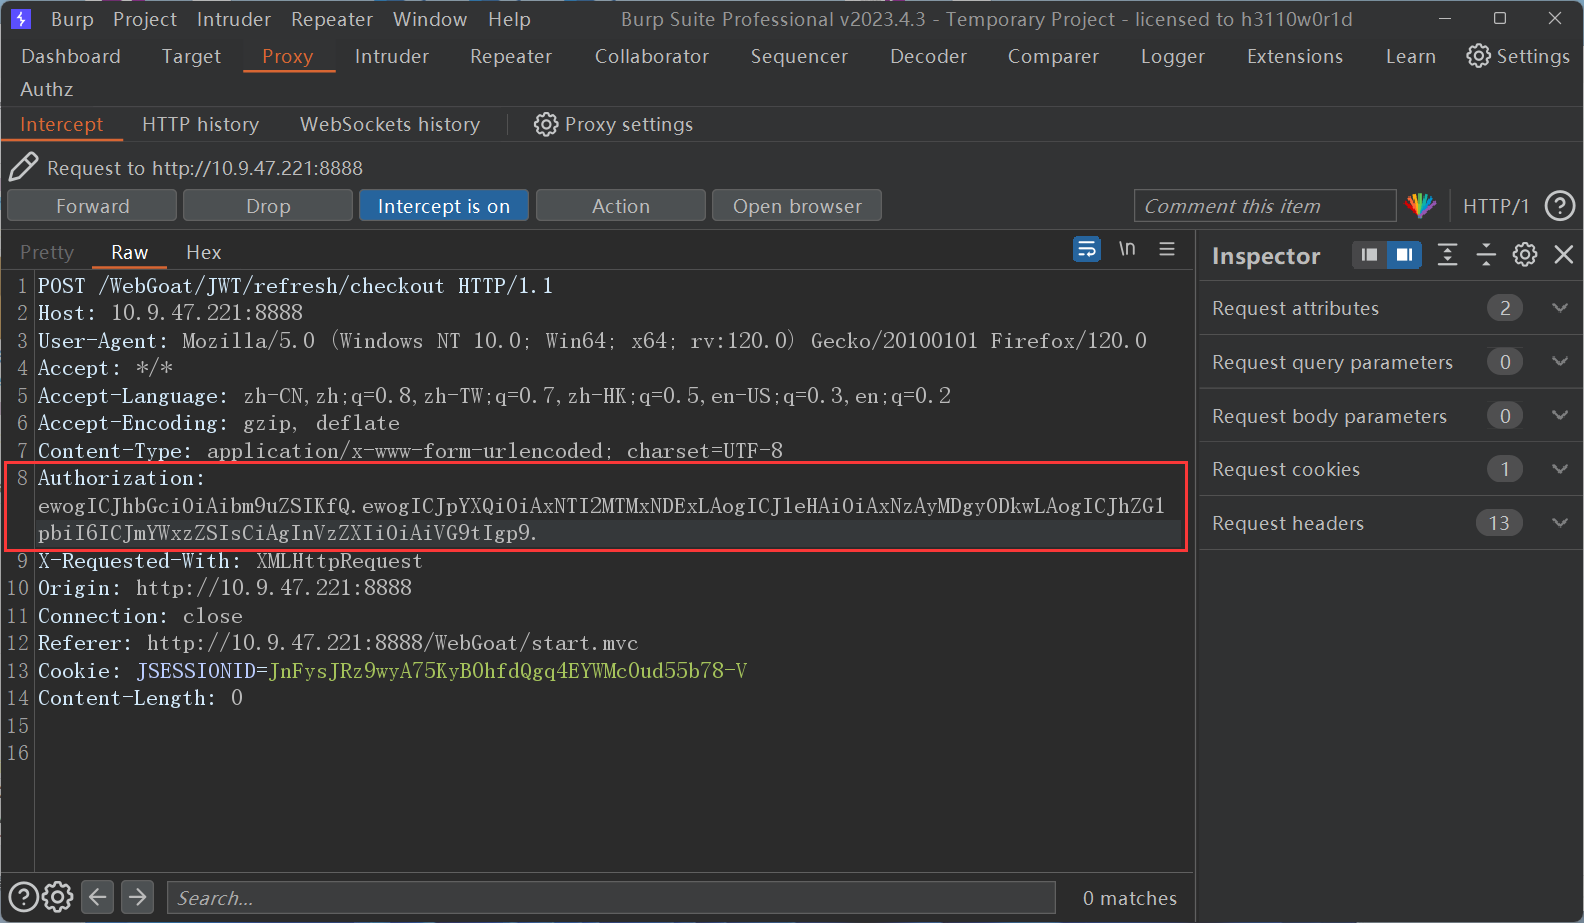
Task: Click the expand all sections icon in Inspector
Action: (x=1447, y=255)
